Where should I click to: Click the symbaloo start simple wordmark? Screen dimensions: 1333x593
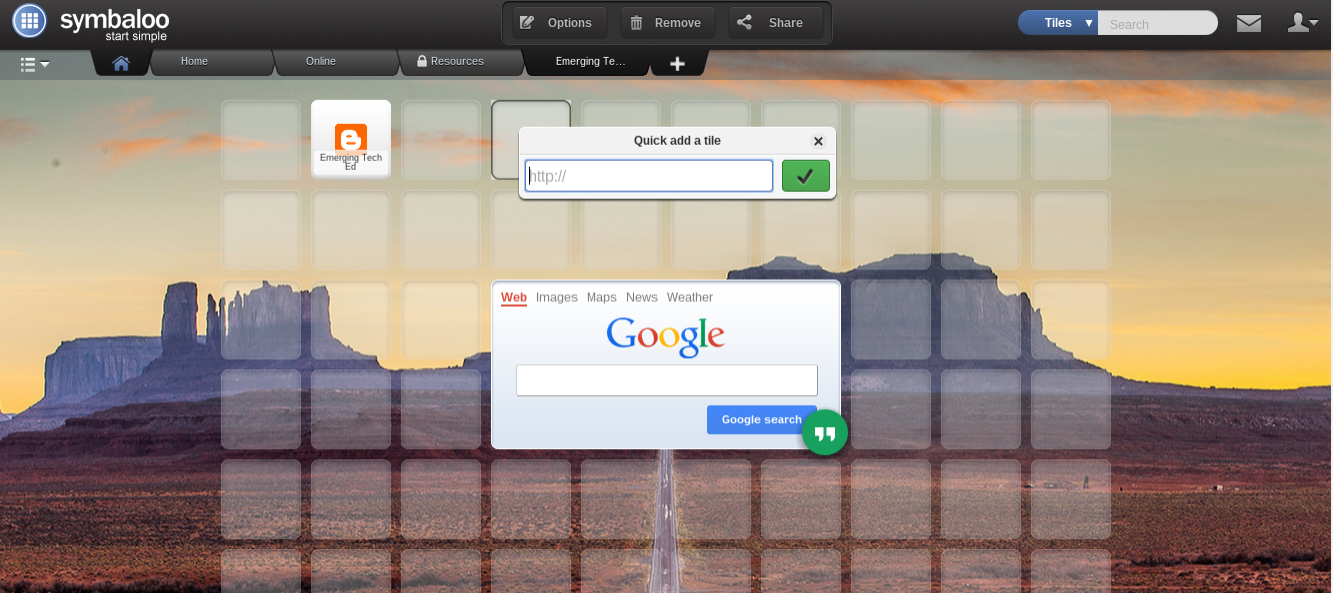point(115,25)
